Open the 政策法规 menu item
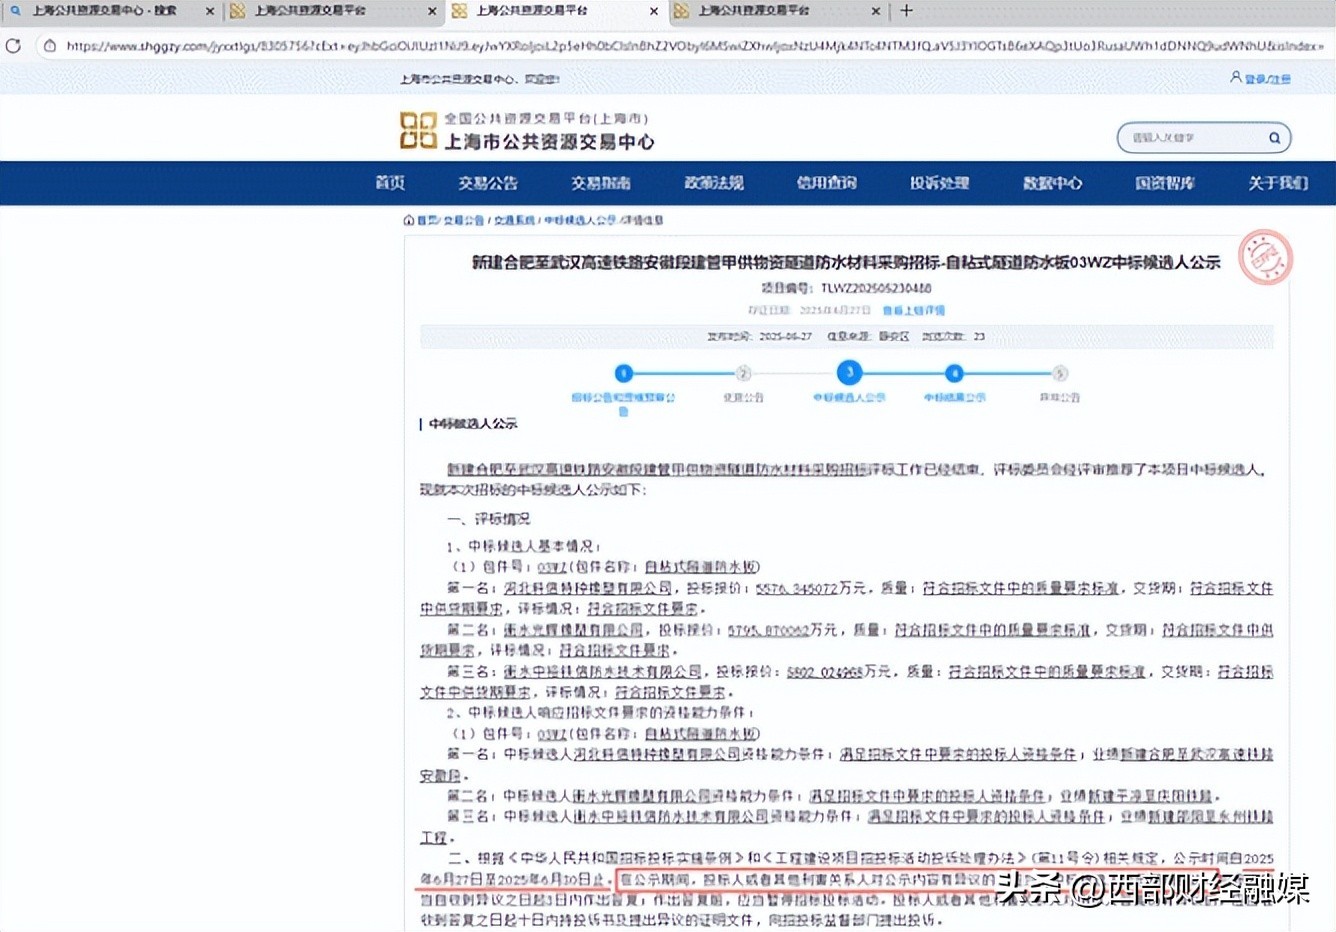This screenshot has height=932, width=1336. click(713, 183)
